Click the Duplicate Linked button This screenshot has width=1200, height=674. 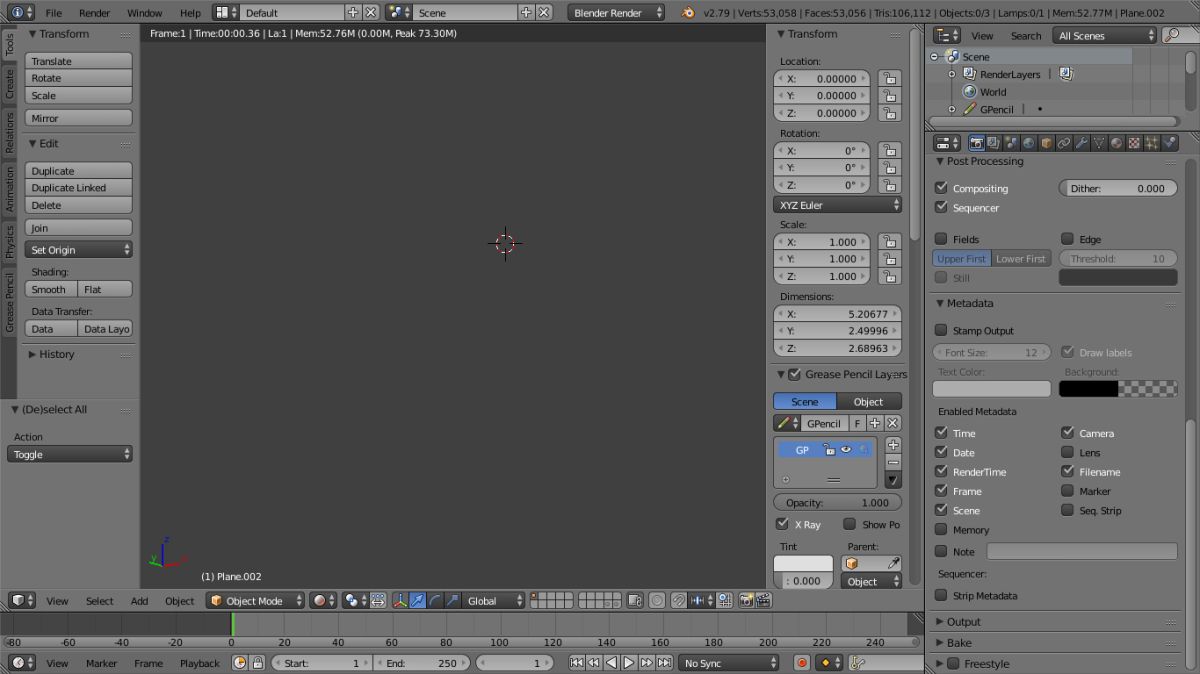79,188
